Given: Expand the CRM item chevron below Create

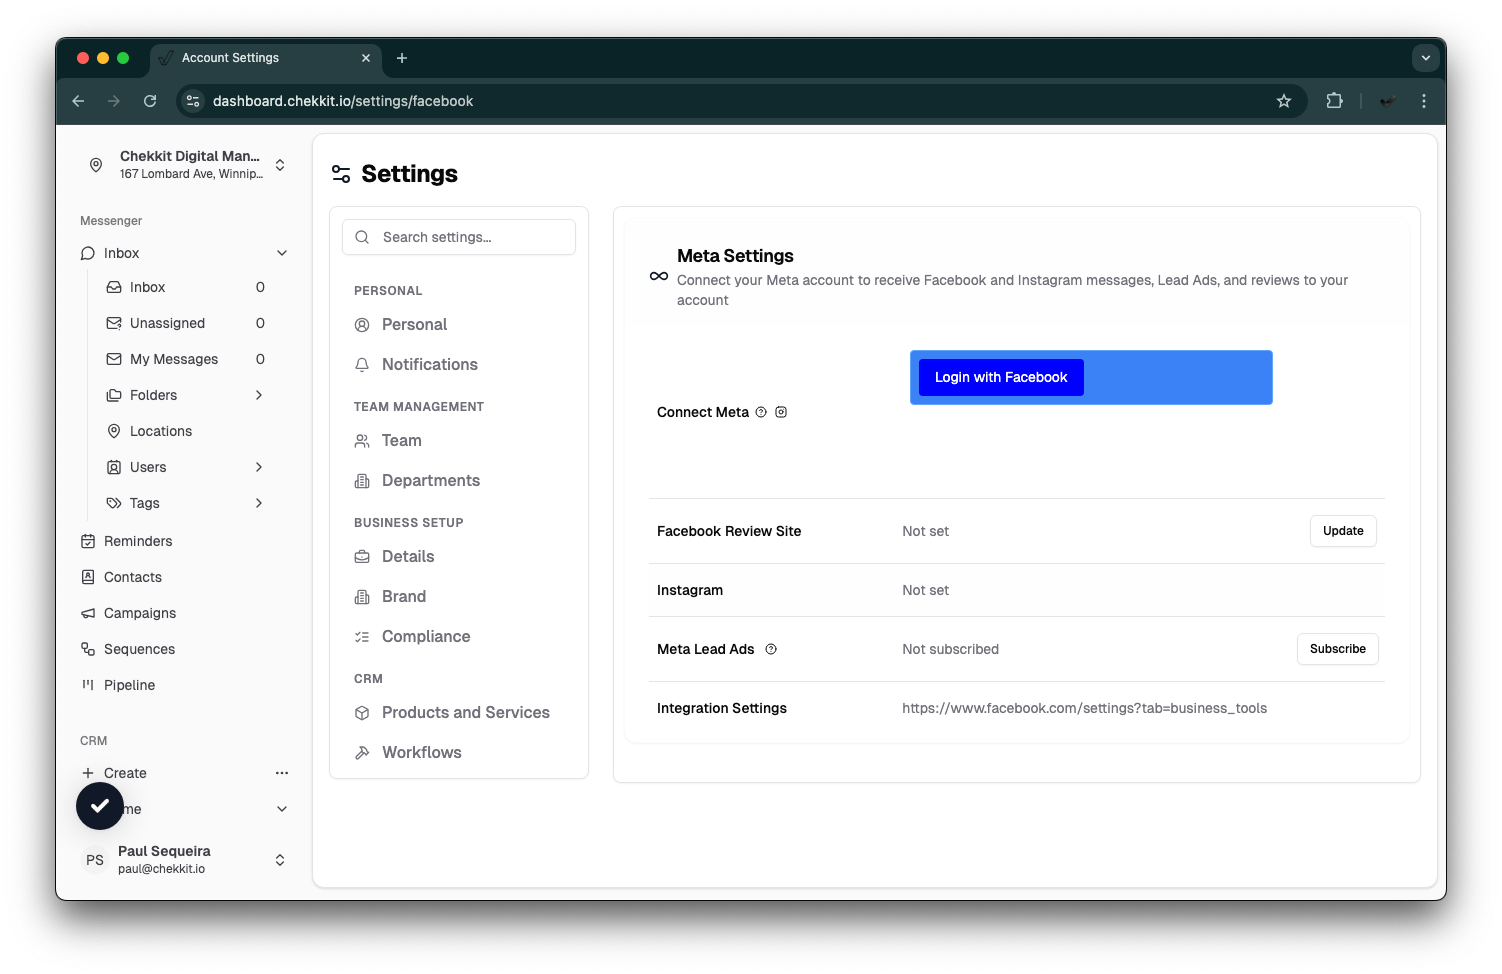Looking at the screenshot, I should 282,809.
